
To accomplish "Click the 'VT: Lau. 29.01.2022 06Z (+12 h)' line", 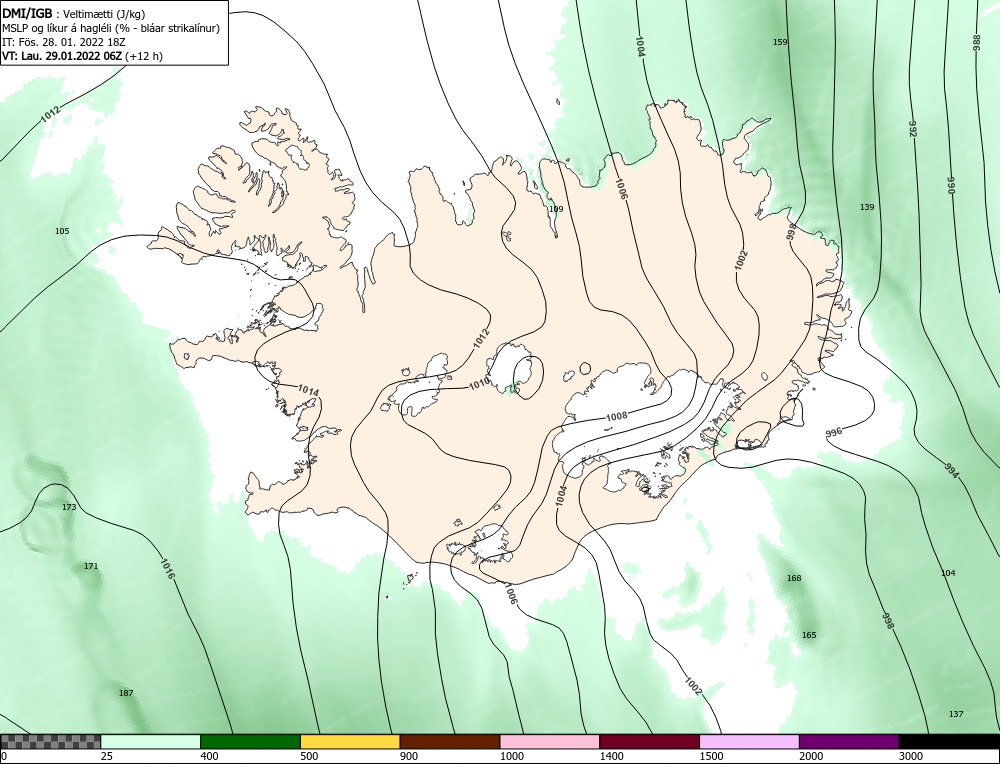I will 82,55.
